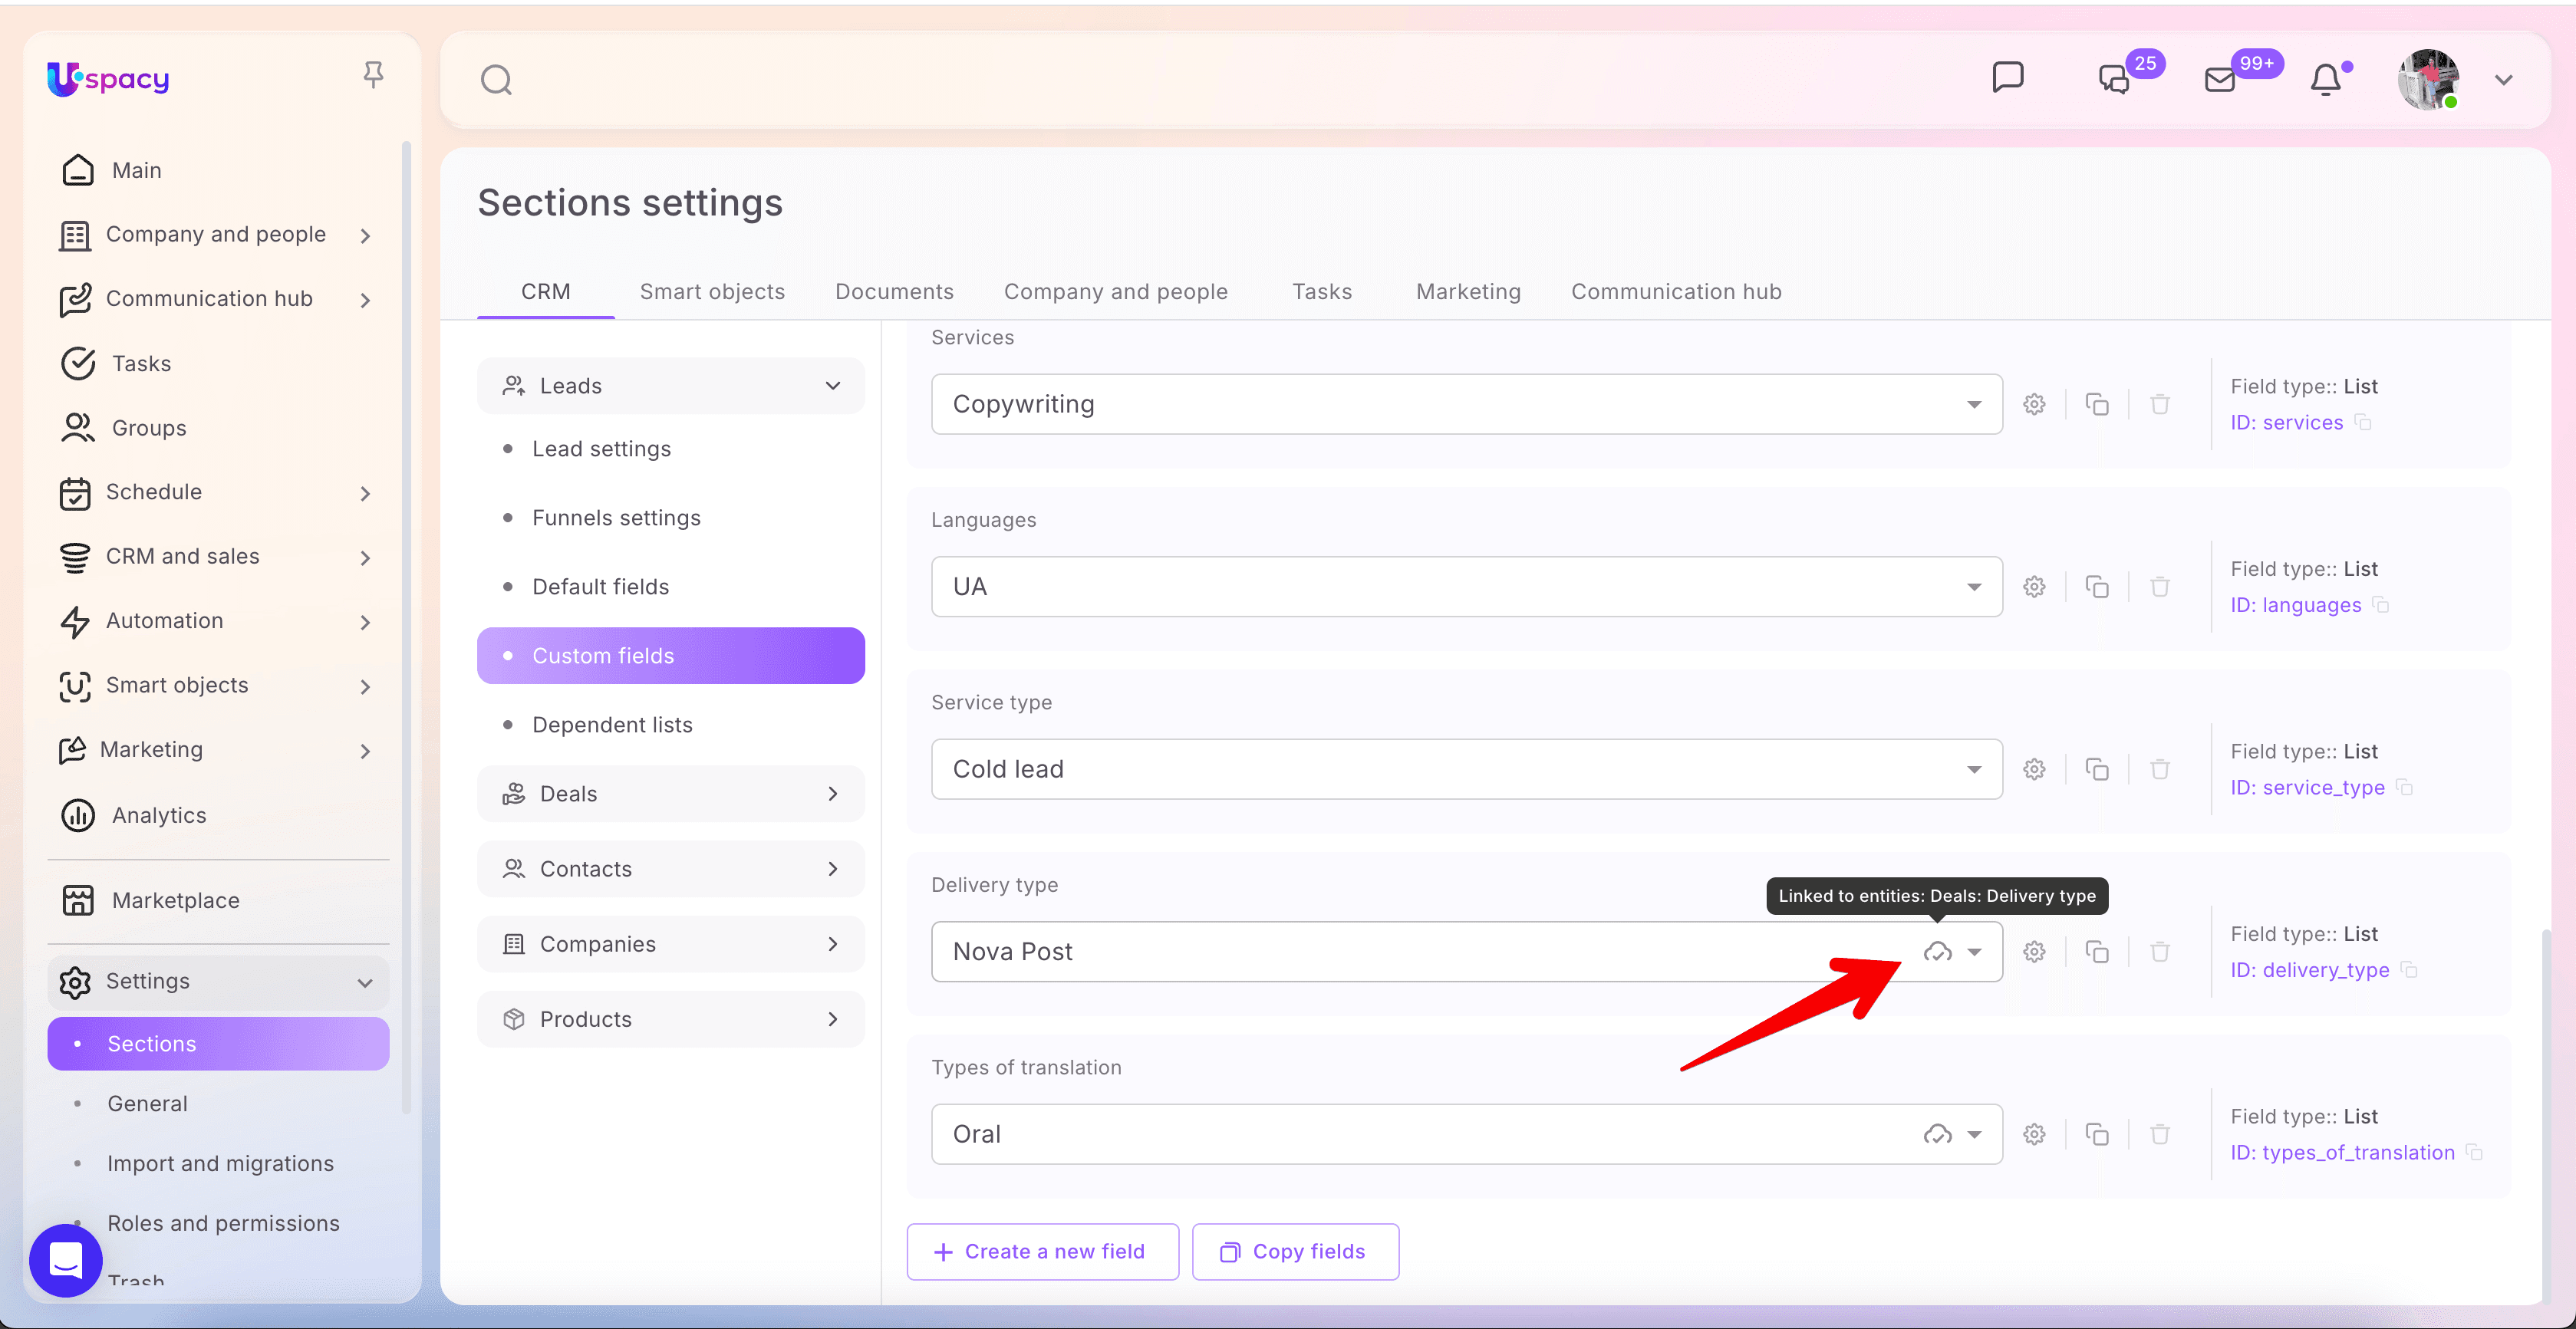Open mail icon with 99+ badge
The image size is (2576, 1329).
pyautogui.click(x=2220, y=79)
